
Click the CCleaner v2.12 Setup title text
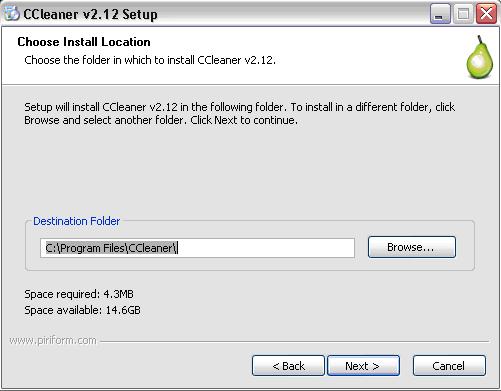click(x=90, y=14)
